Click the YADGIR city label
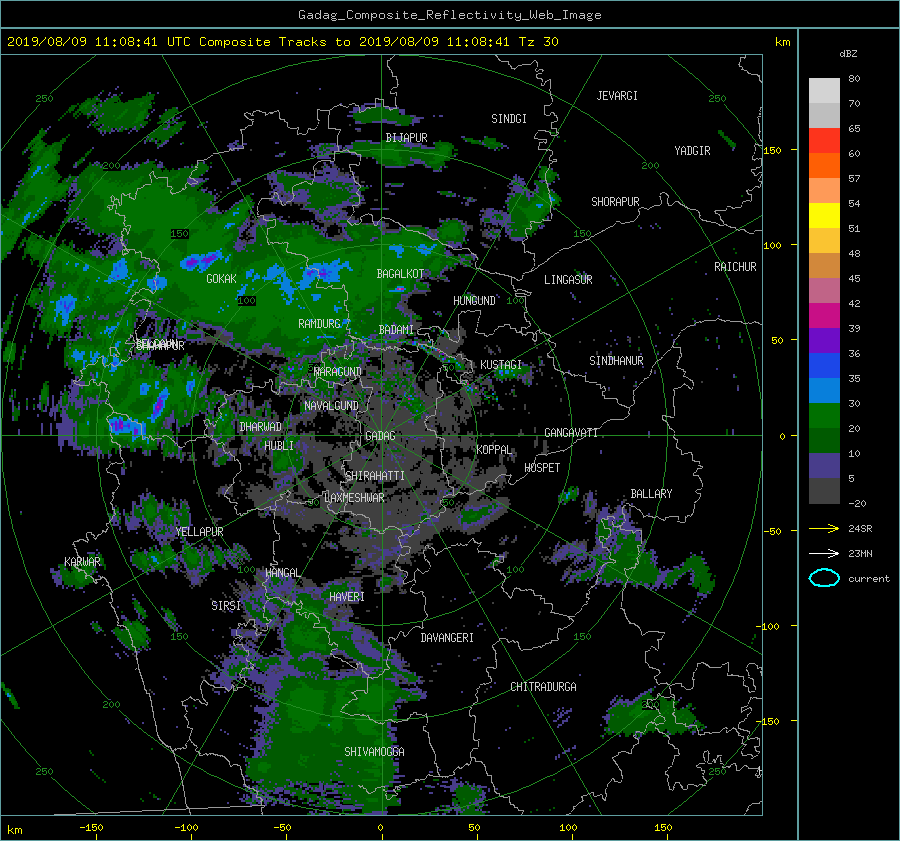Image resolution: width=900 pixels, height=841 pixels. 692,151
